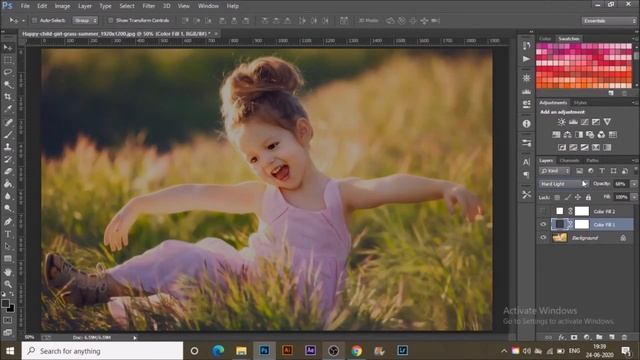The width and height of the screenshot is (640, 360).
Task: Switch to the Styles tab
Action: pos(580,102)
